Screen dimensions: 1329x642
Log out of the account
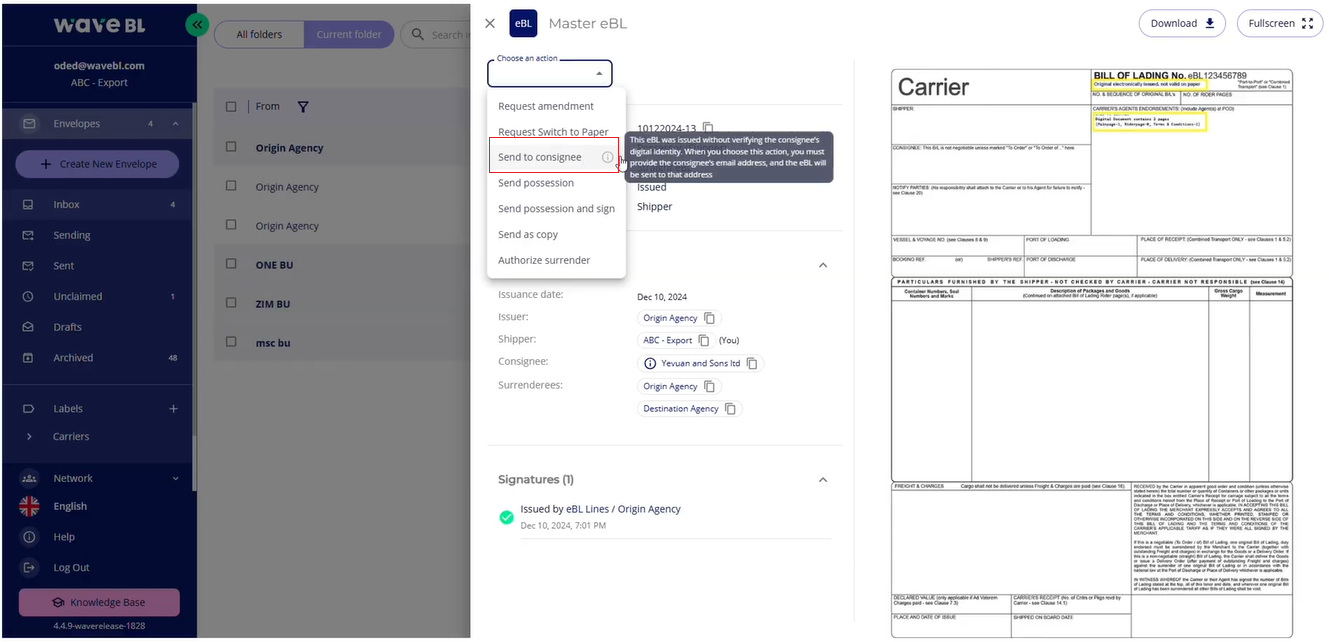(x=71, y=568)
